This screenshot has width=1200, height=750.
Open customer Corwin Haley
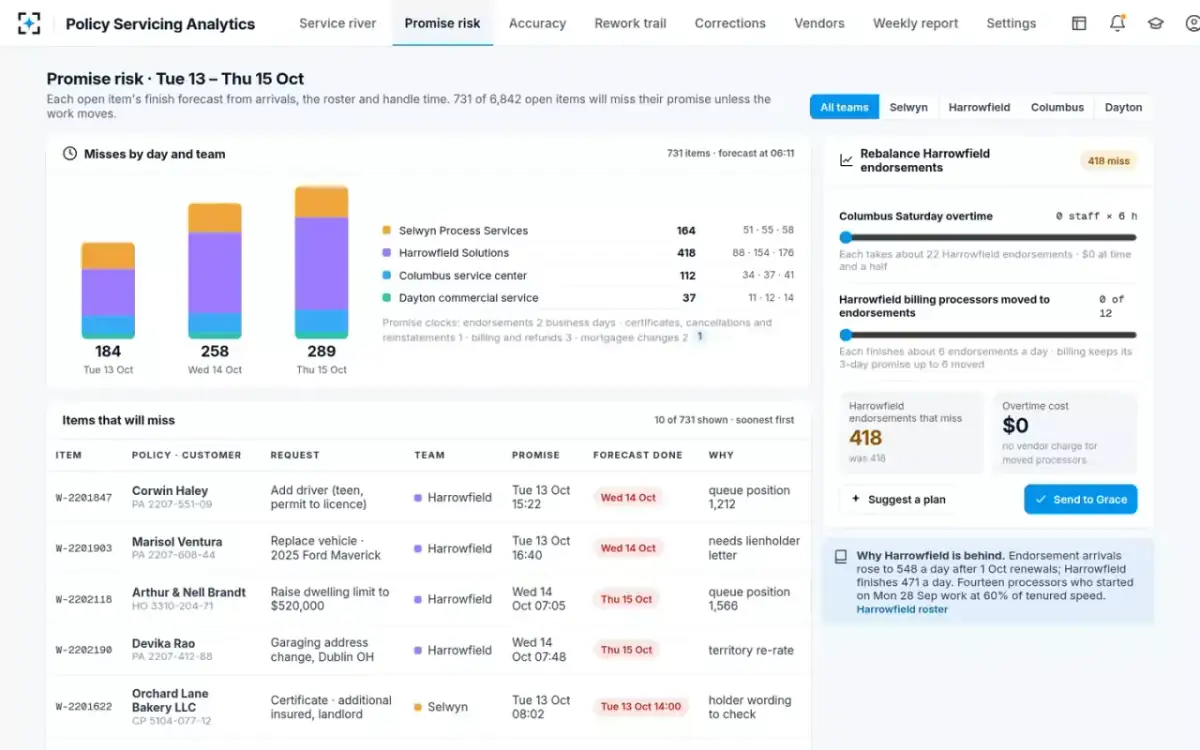tap(170, 491)
